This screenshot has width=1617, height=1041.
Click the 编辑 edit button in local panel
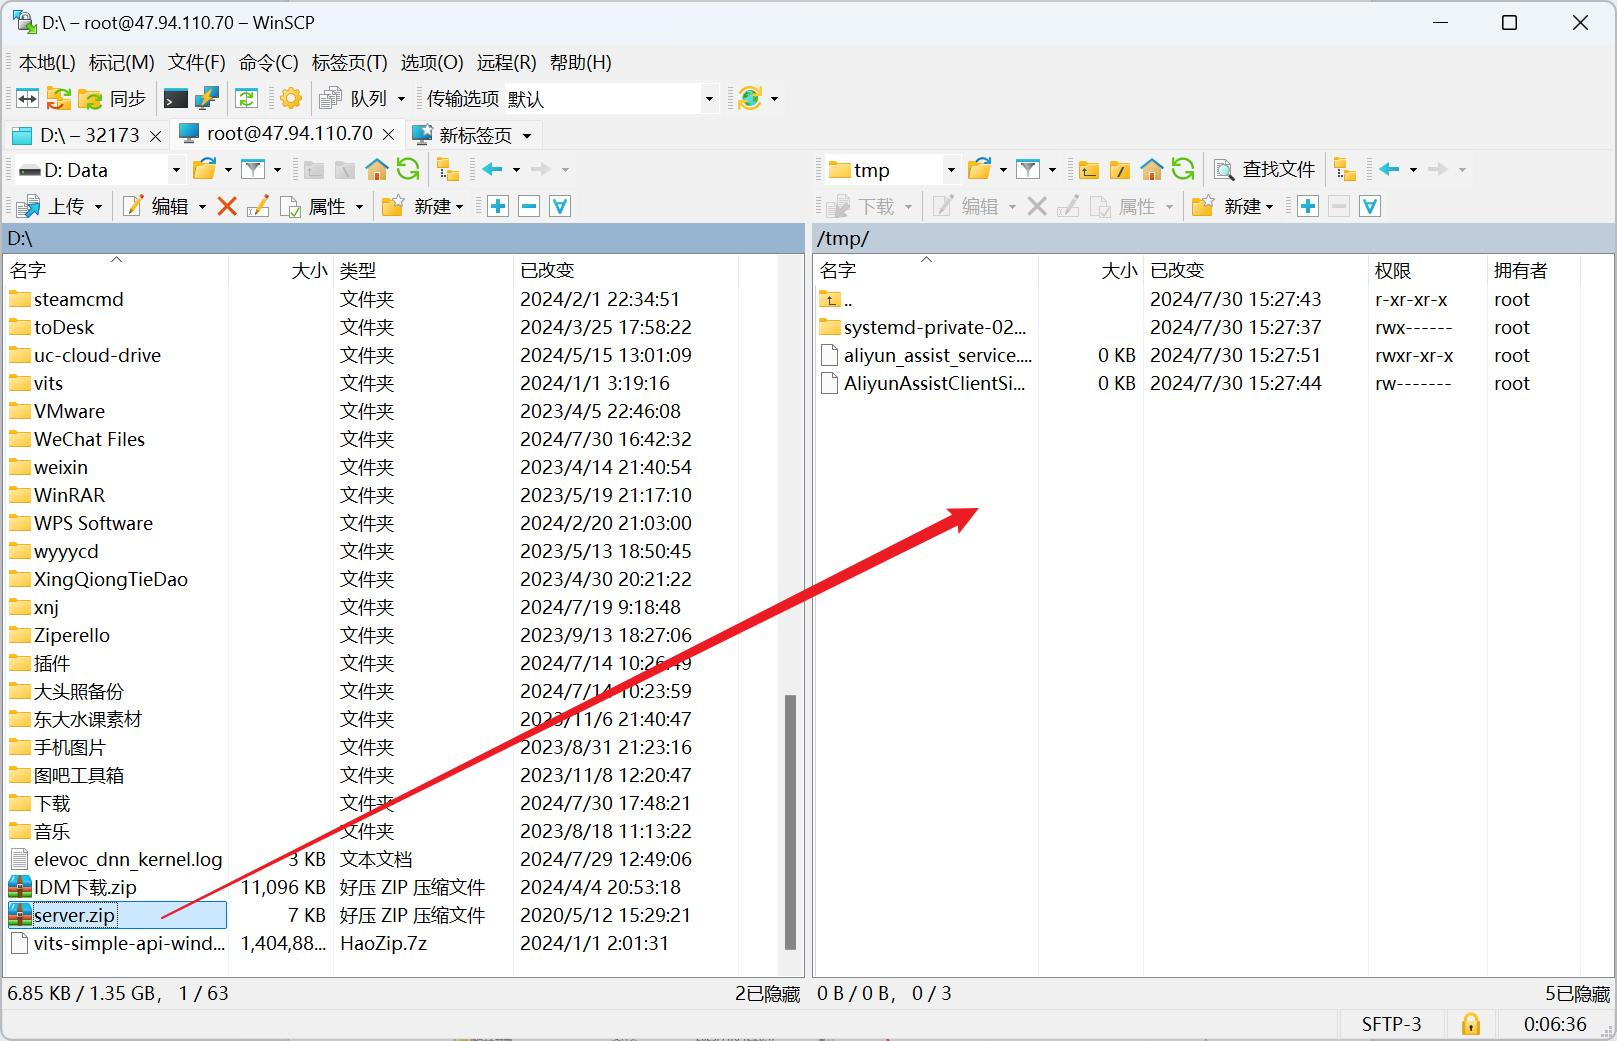click(x=155, y=207)
